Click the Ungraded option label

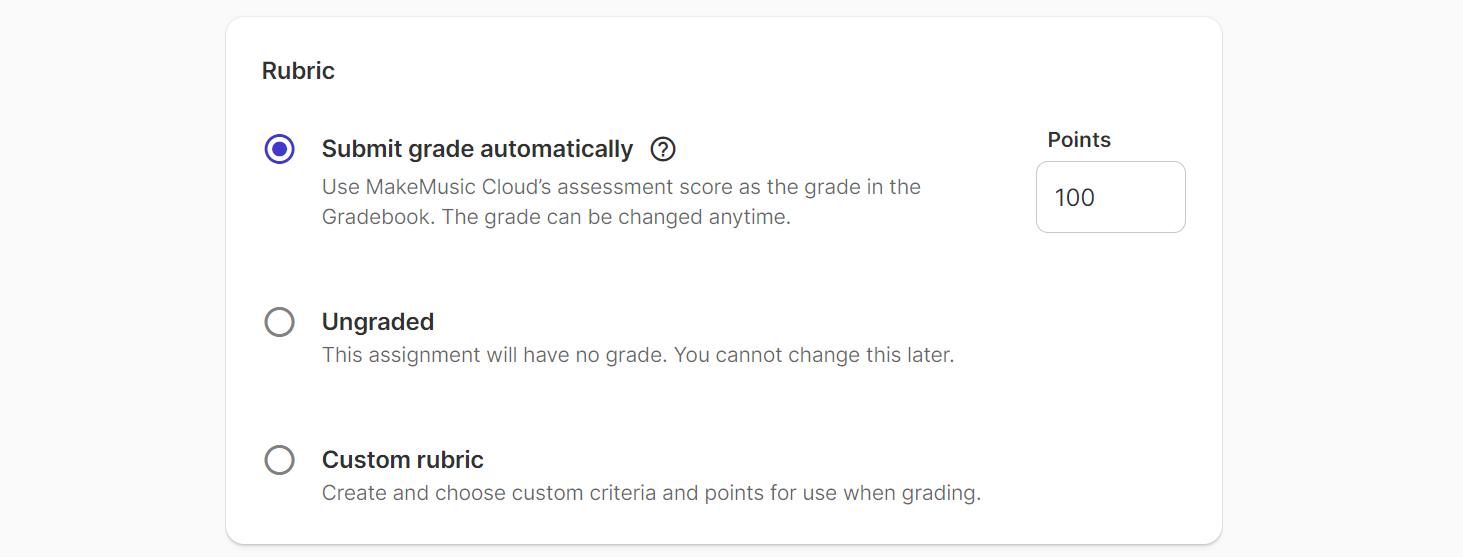(x=378, y=322)
